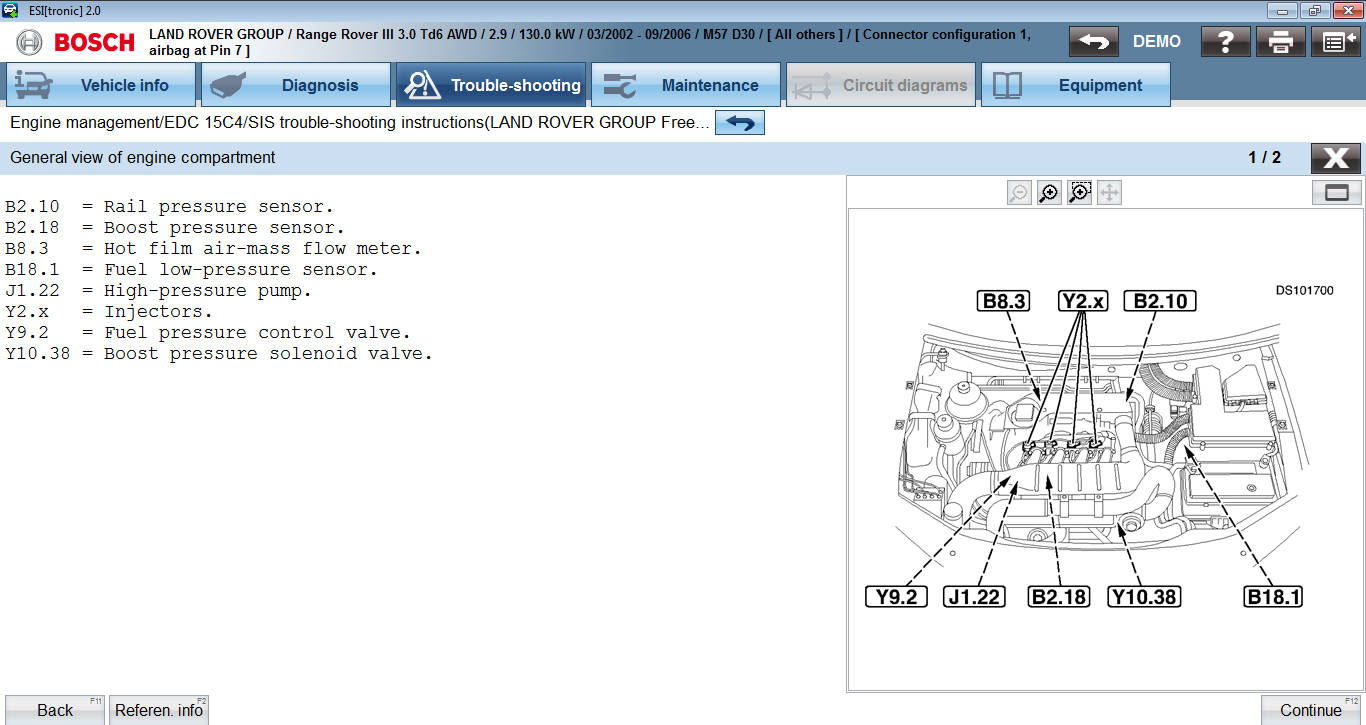This screenshot has width=1366, height=725.
Task: Click the zoom out magnifier icon
Action: (x=1019, y=193)
